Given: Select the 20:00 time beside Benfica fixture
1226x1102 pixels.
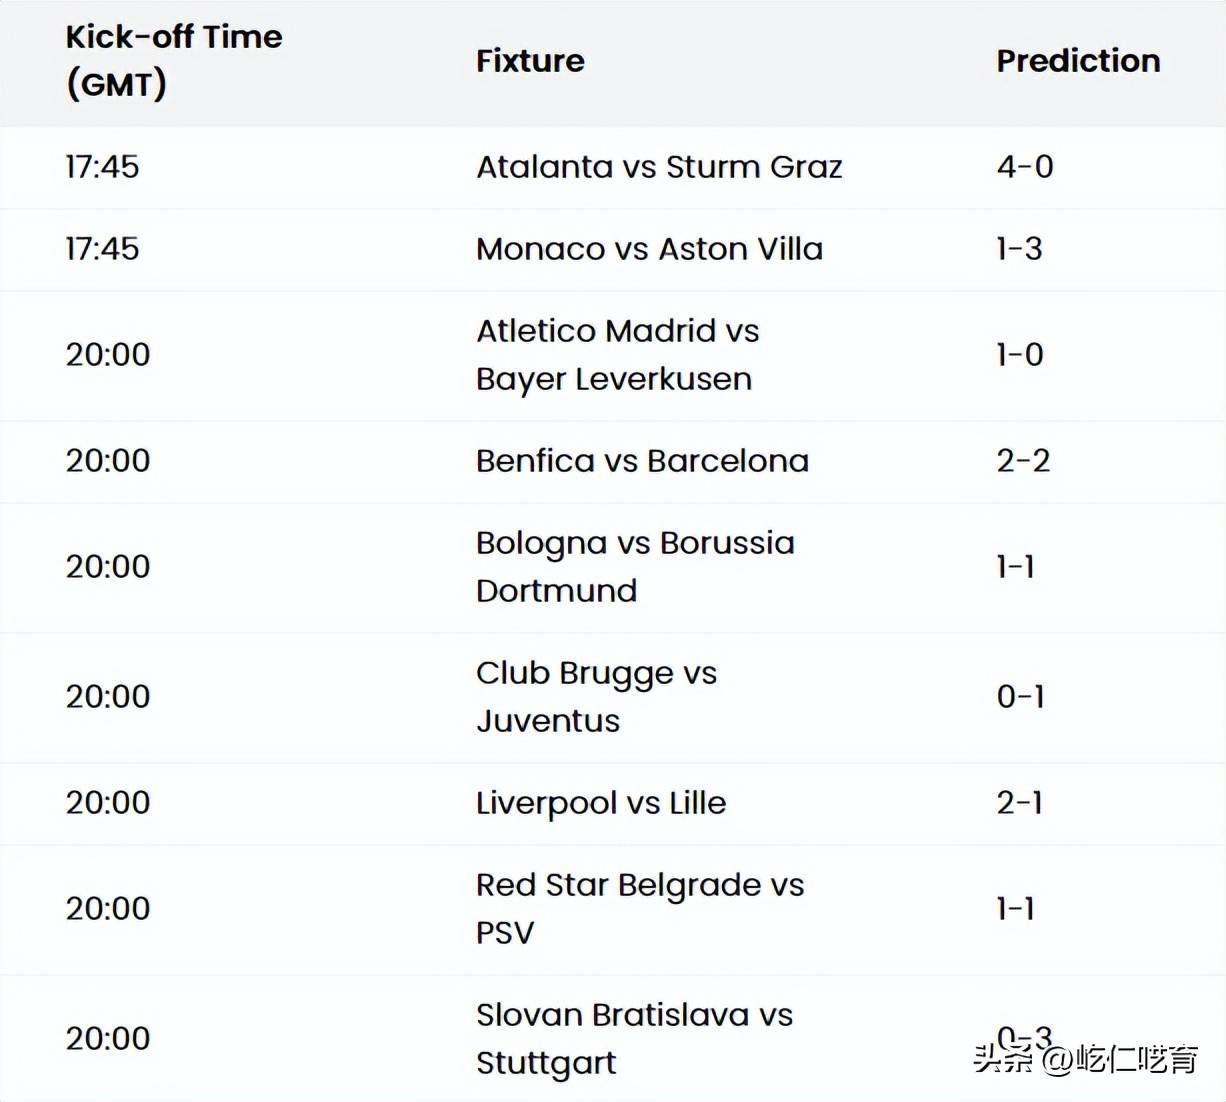Looking at the screenshot, I should 108,461.
